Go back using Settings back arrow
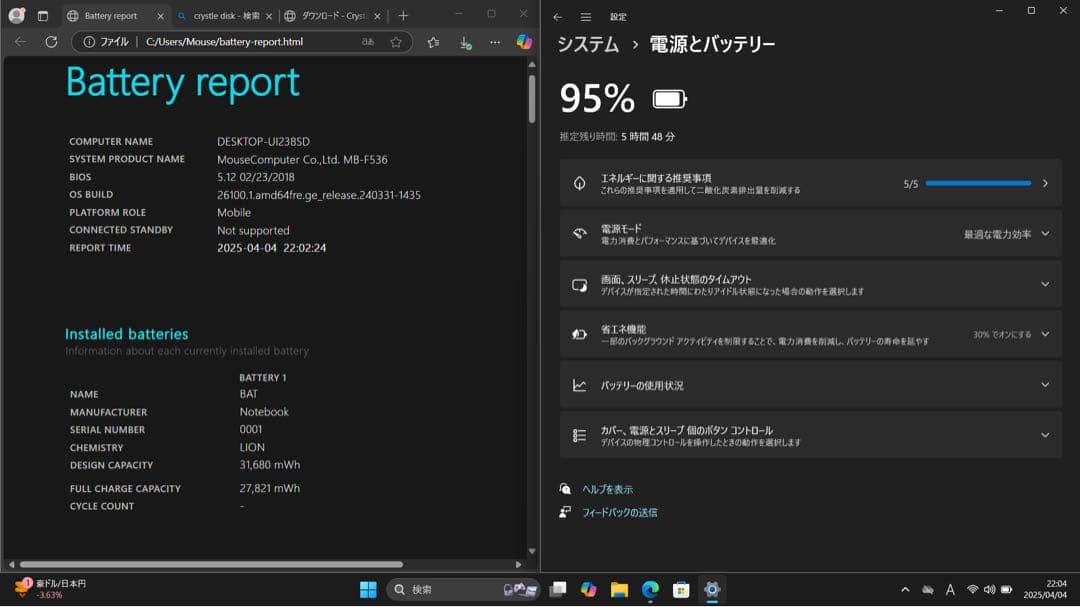Screen dimensions: 1080x607 [560, 16]
